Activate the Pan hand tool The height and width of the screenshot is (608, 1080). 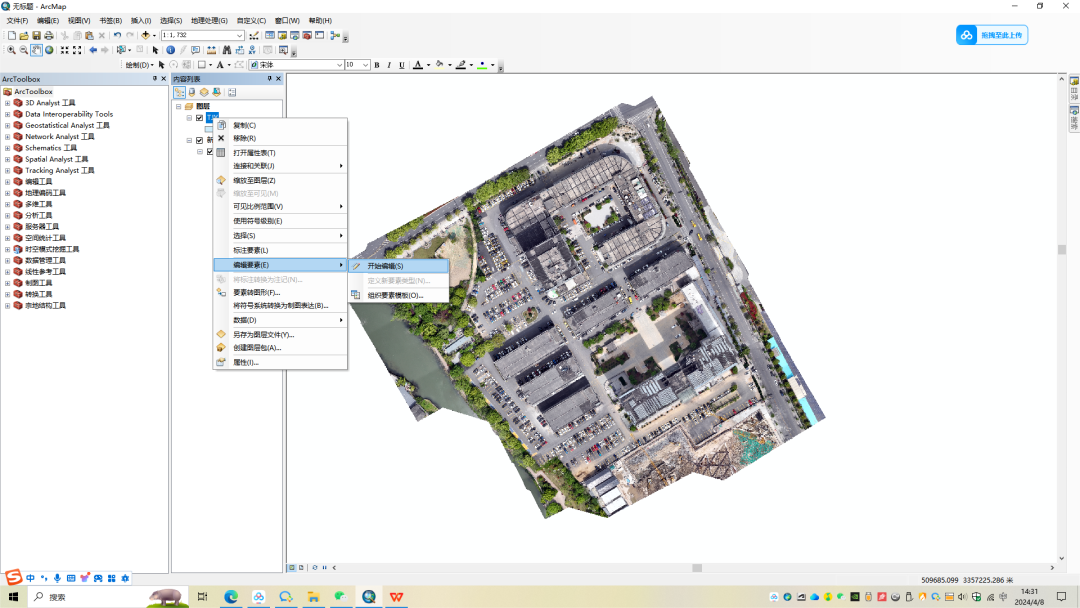click(x=37, y=50)
